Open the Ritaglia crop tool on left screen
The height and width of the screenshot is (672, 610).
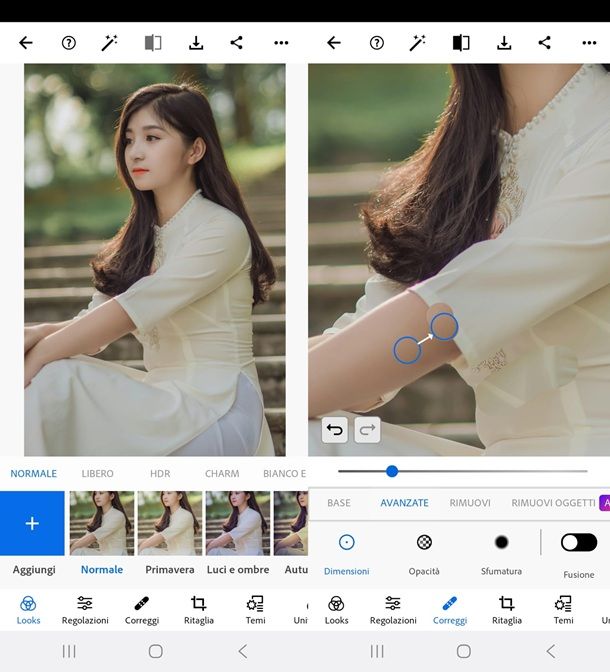click(199, 610)
